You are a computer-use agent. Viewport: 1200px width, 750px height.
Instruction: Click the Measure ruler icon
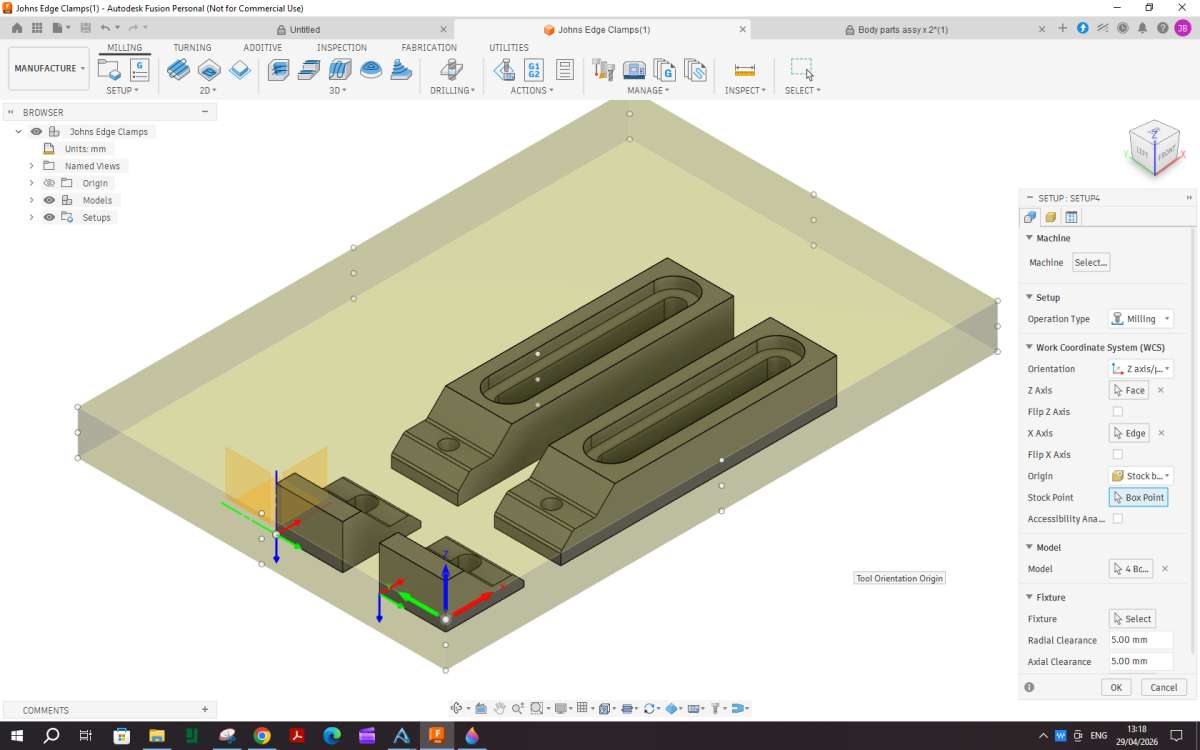[745, 69]
